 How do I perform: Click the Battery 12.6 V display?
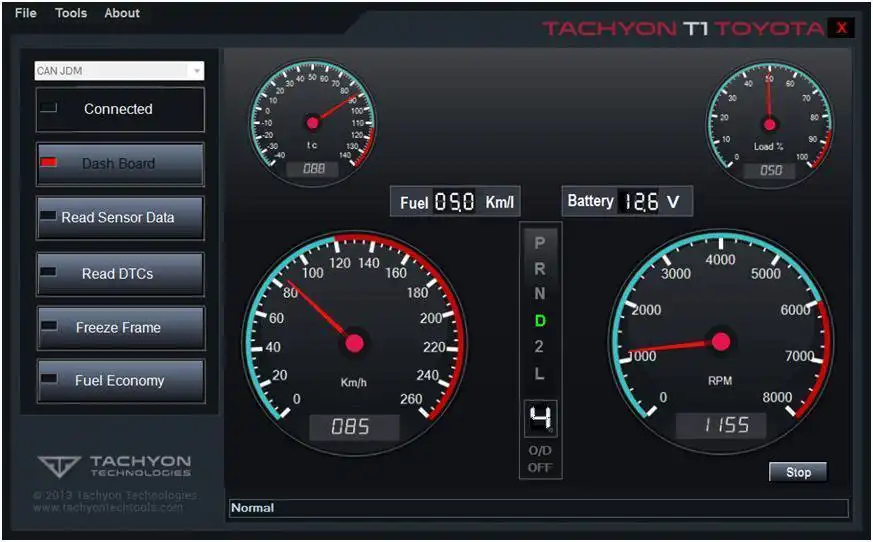click(627, 201)
